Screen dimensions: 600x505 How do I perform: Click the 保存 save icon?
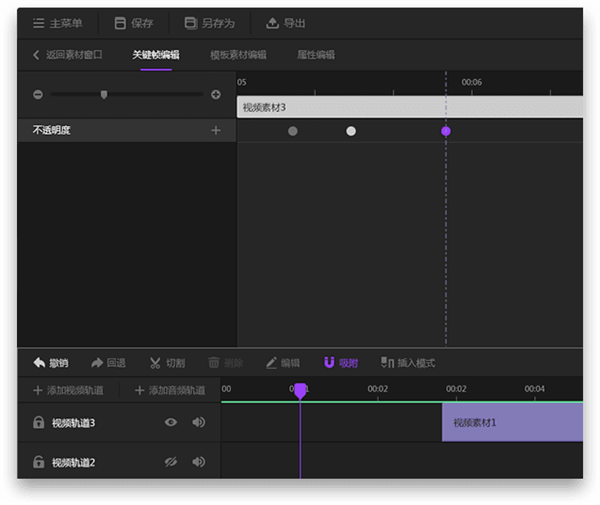120,23
